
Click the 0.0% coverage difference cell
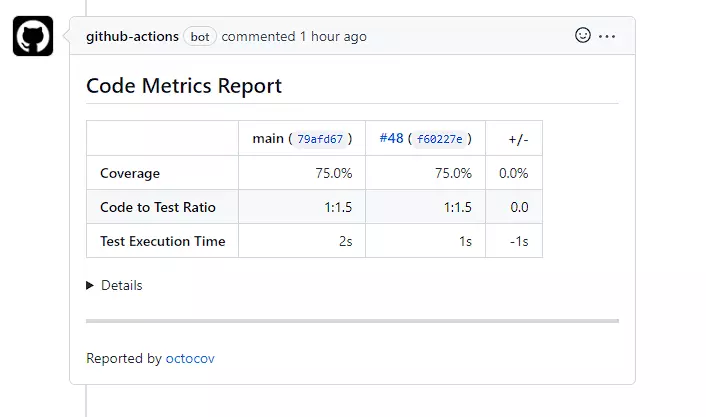pyautogui.click(x=514, y=173)
